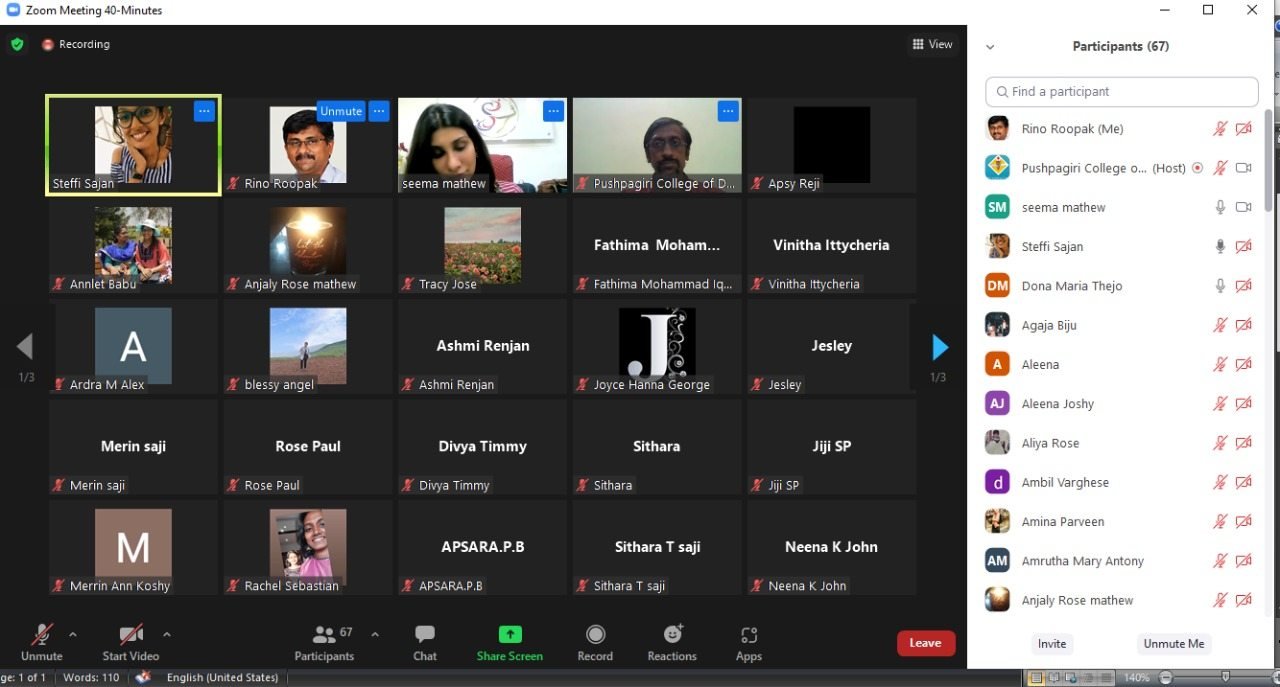Click the Invite button

tap(1052, 644)
